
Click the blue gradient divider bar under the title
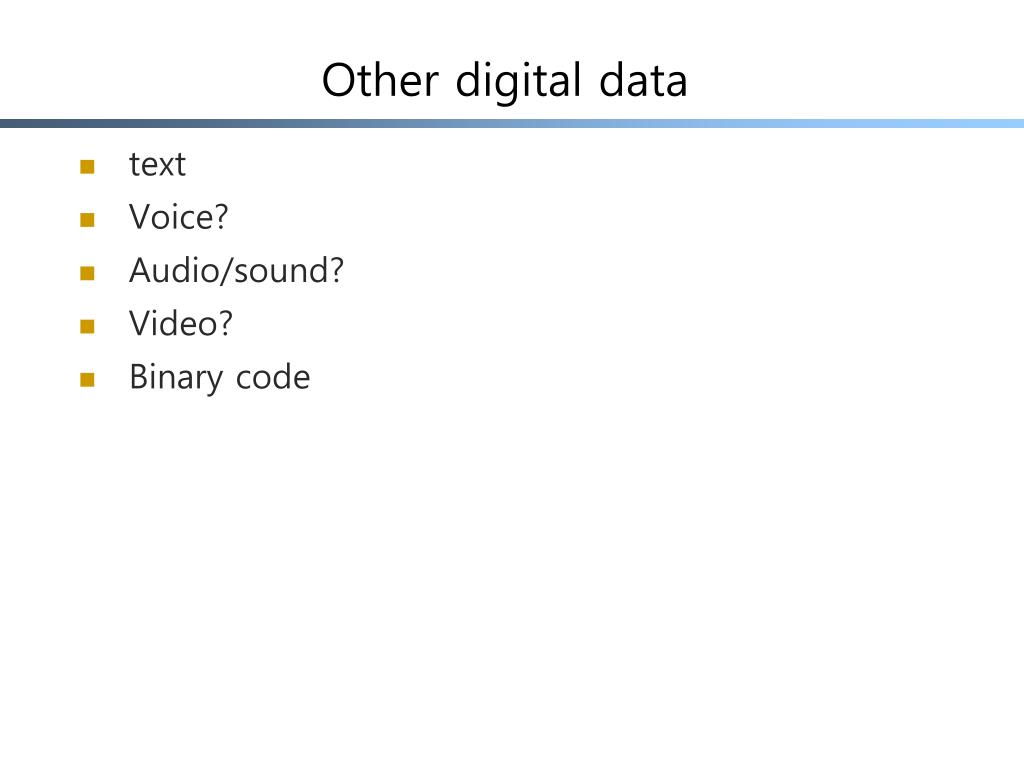coord(512,123)
